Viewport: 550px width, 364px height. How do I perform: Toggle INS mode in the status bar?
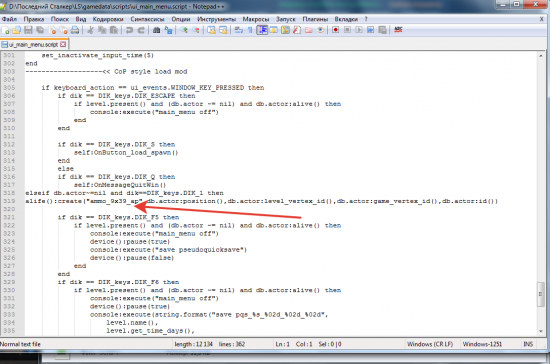pos(528,344)
